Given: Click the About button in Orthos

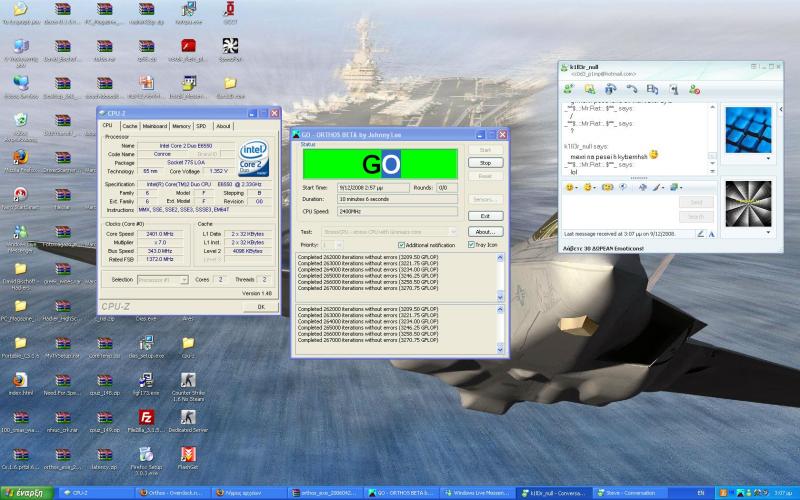Looking at the screenshot, I should click(x=485, y=232).
